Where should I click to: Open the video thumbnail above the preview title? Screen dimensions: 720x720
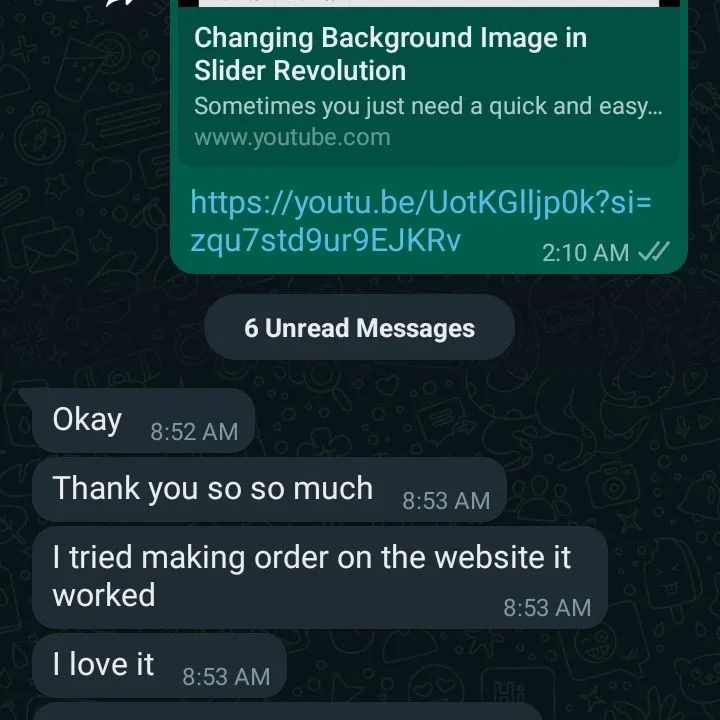point(429,3)
